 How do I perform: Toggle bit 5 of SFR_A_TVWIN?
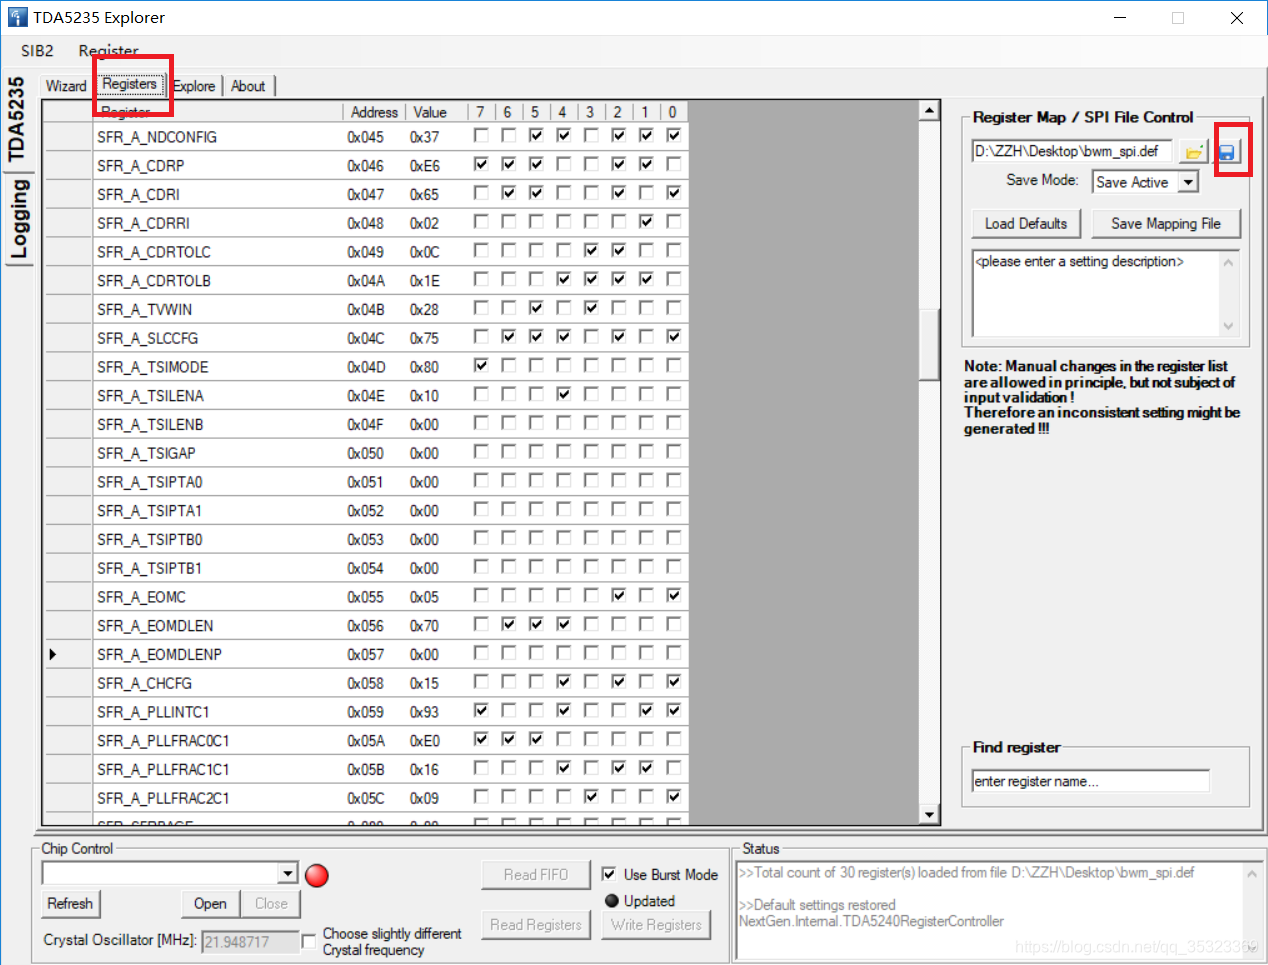point(536,308)
